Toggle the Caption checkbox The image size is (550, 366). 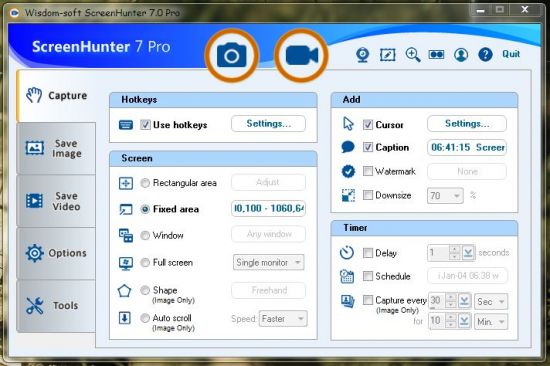tap(368, 147)
